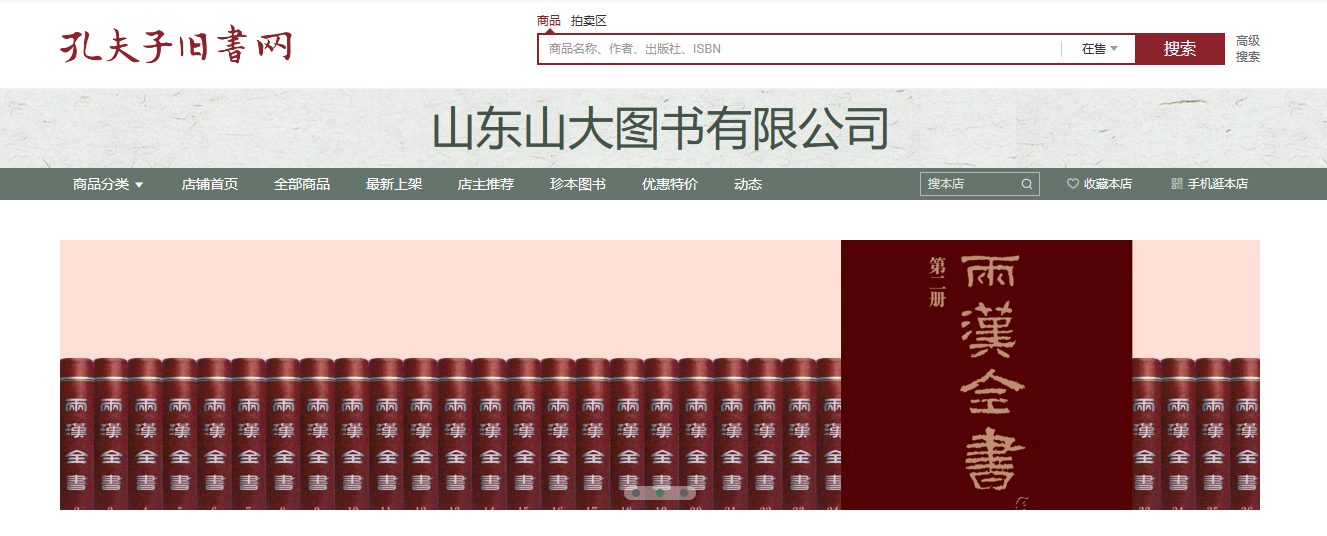Open the 珍本图书 section
1327x536 pixels.
coord(578,184)
